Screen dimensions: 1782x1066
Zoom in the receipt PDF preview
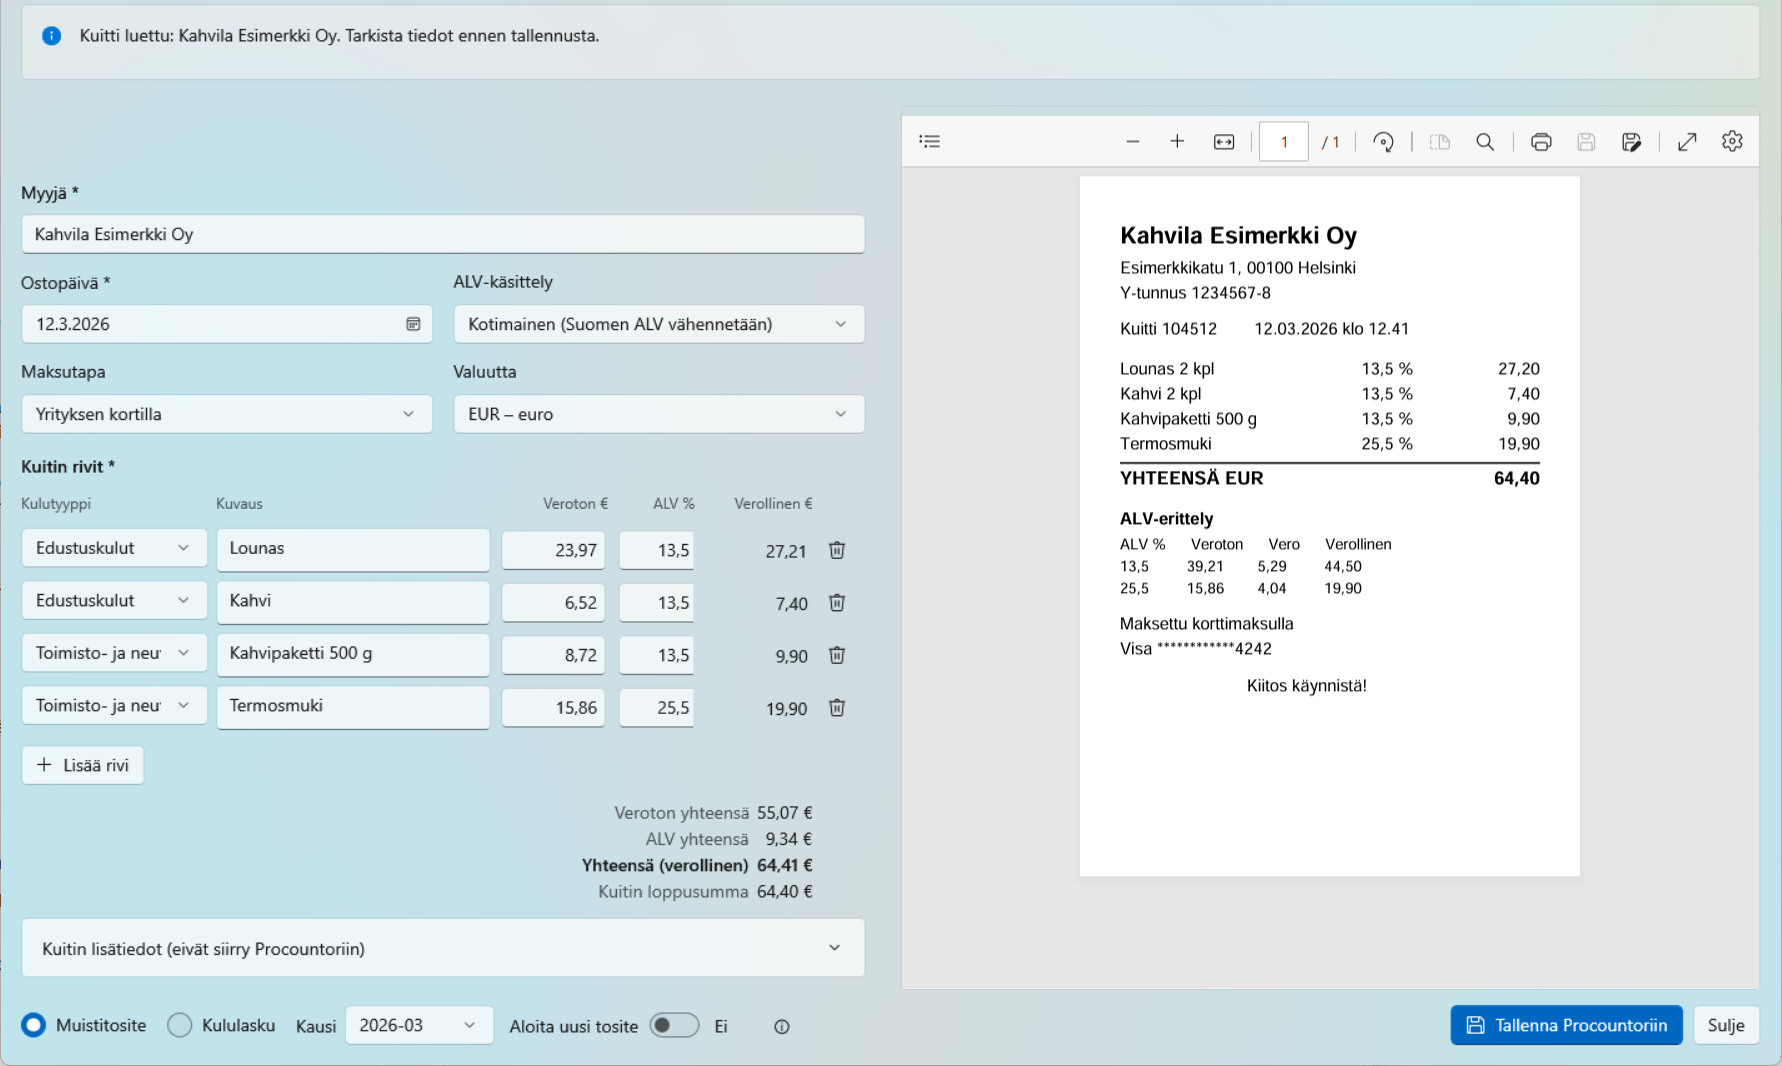[x=1177, y=142]
